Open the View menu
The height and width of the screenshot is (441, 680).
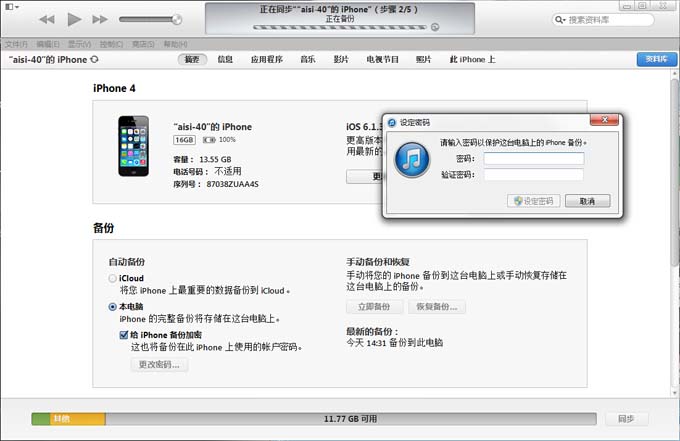[79, 44]
